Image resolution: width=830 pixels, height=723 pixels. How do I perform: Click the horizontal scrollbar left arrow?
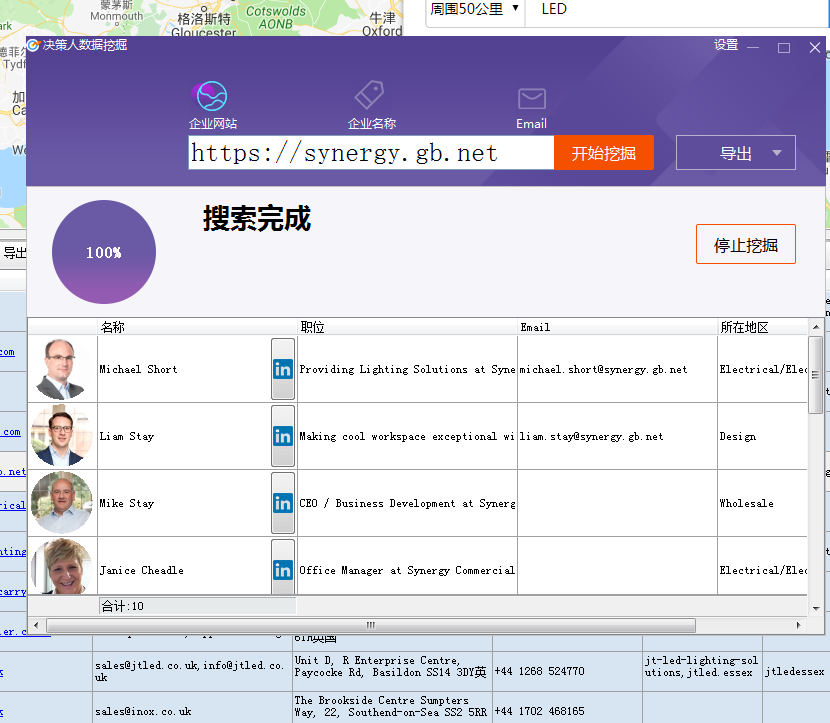click(x=35, y=625)
